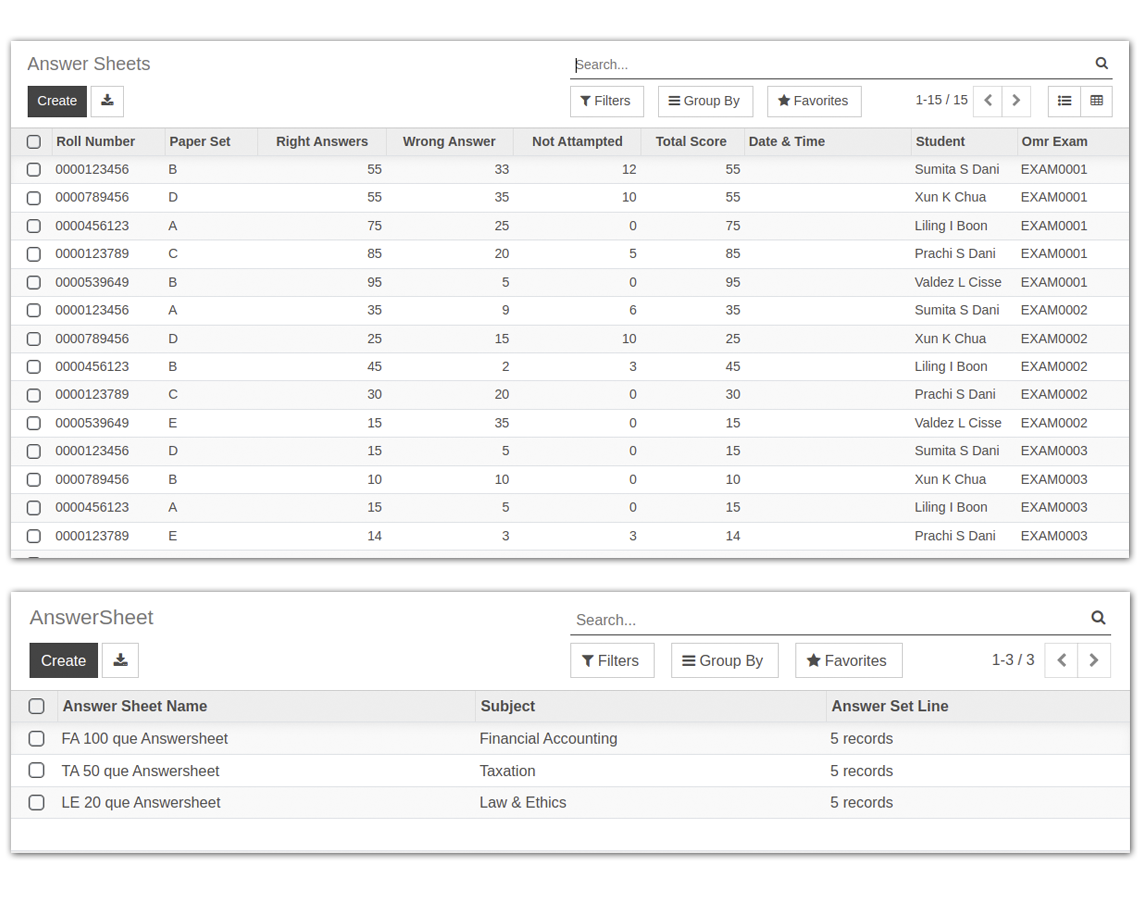Open the Favorites menu in AnswerSheet view

tap(848, 660)
